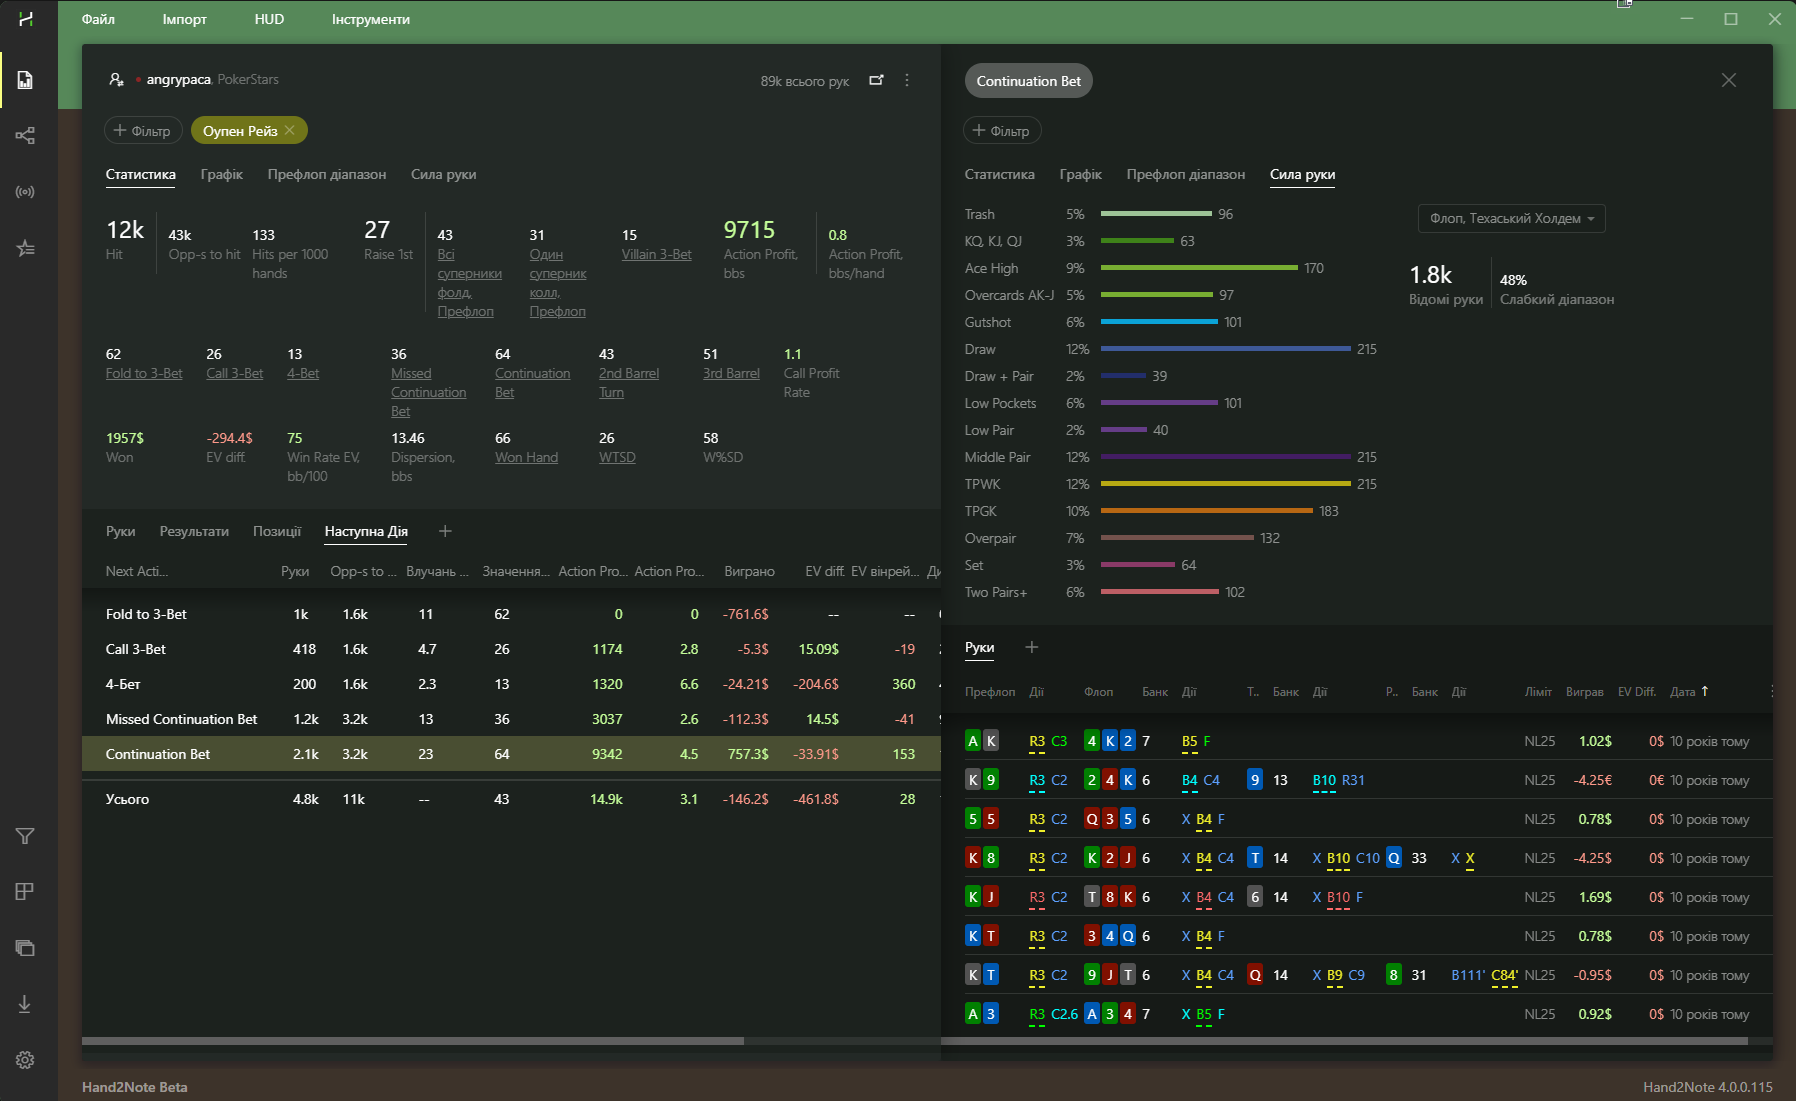The height and width of the screenshot is (1101, 1796).
Task: Open right panel Статистика tab
Action: pos(1000,174)
